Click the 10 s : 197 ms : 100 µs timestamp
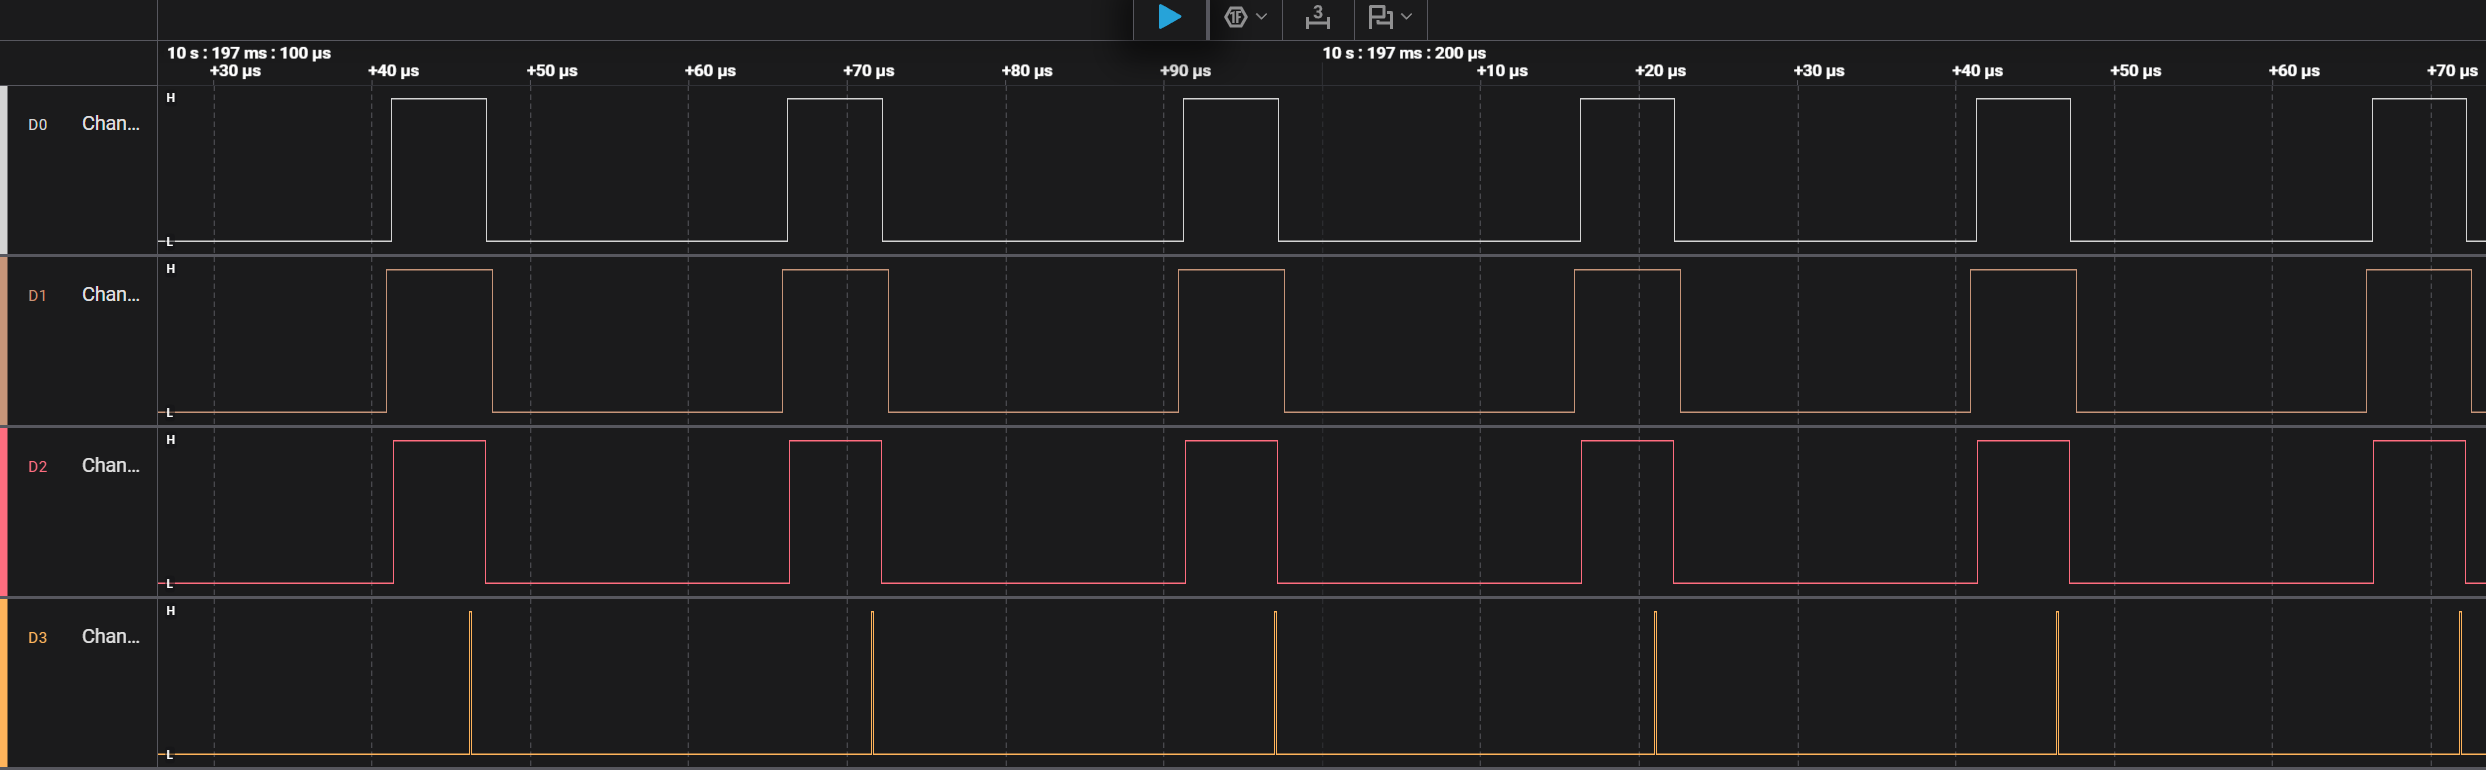The image size is (2486, 770). pos(249,53)
